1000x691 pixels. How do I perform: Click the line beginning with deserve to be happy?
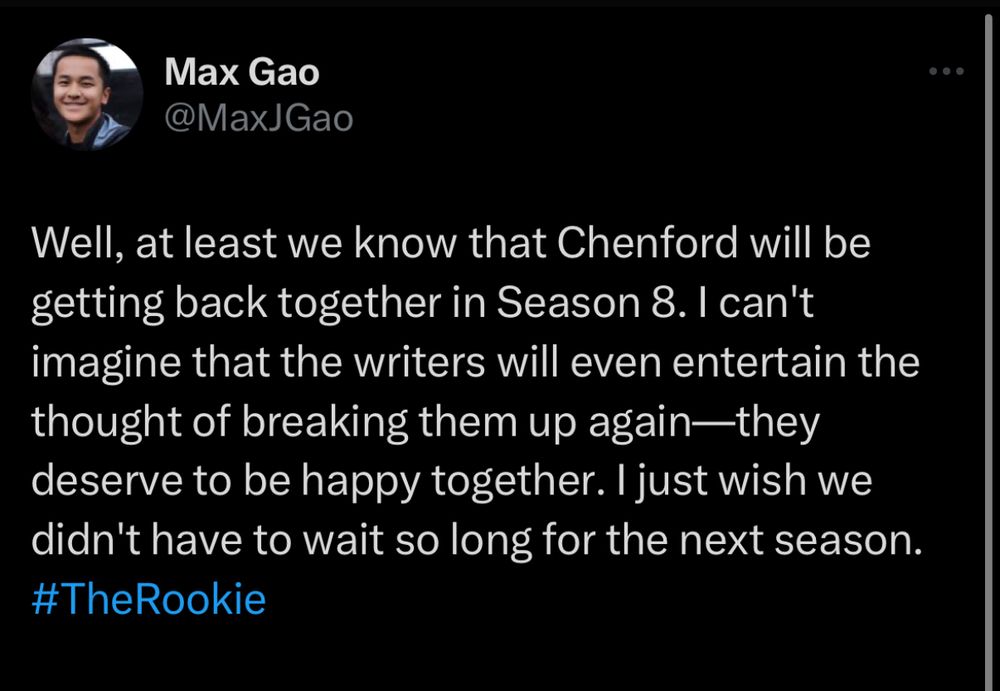pos(452,482)
